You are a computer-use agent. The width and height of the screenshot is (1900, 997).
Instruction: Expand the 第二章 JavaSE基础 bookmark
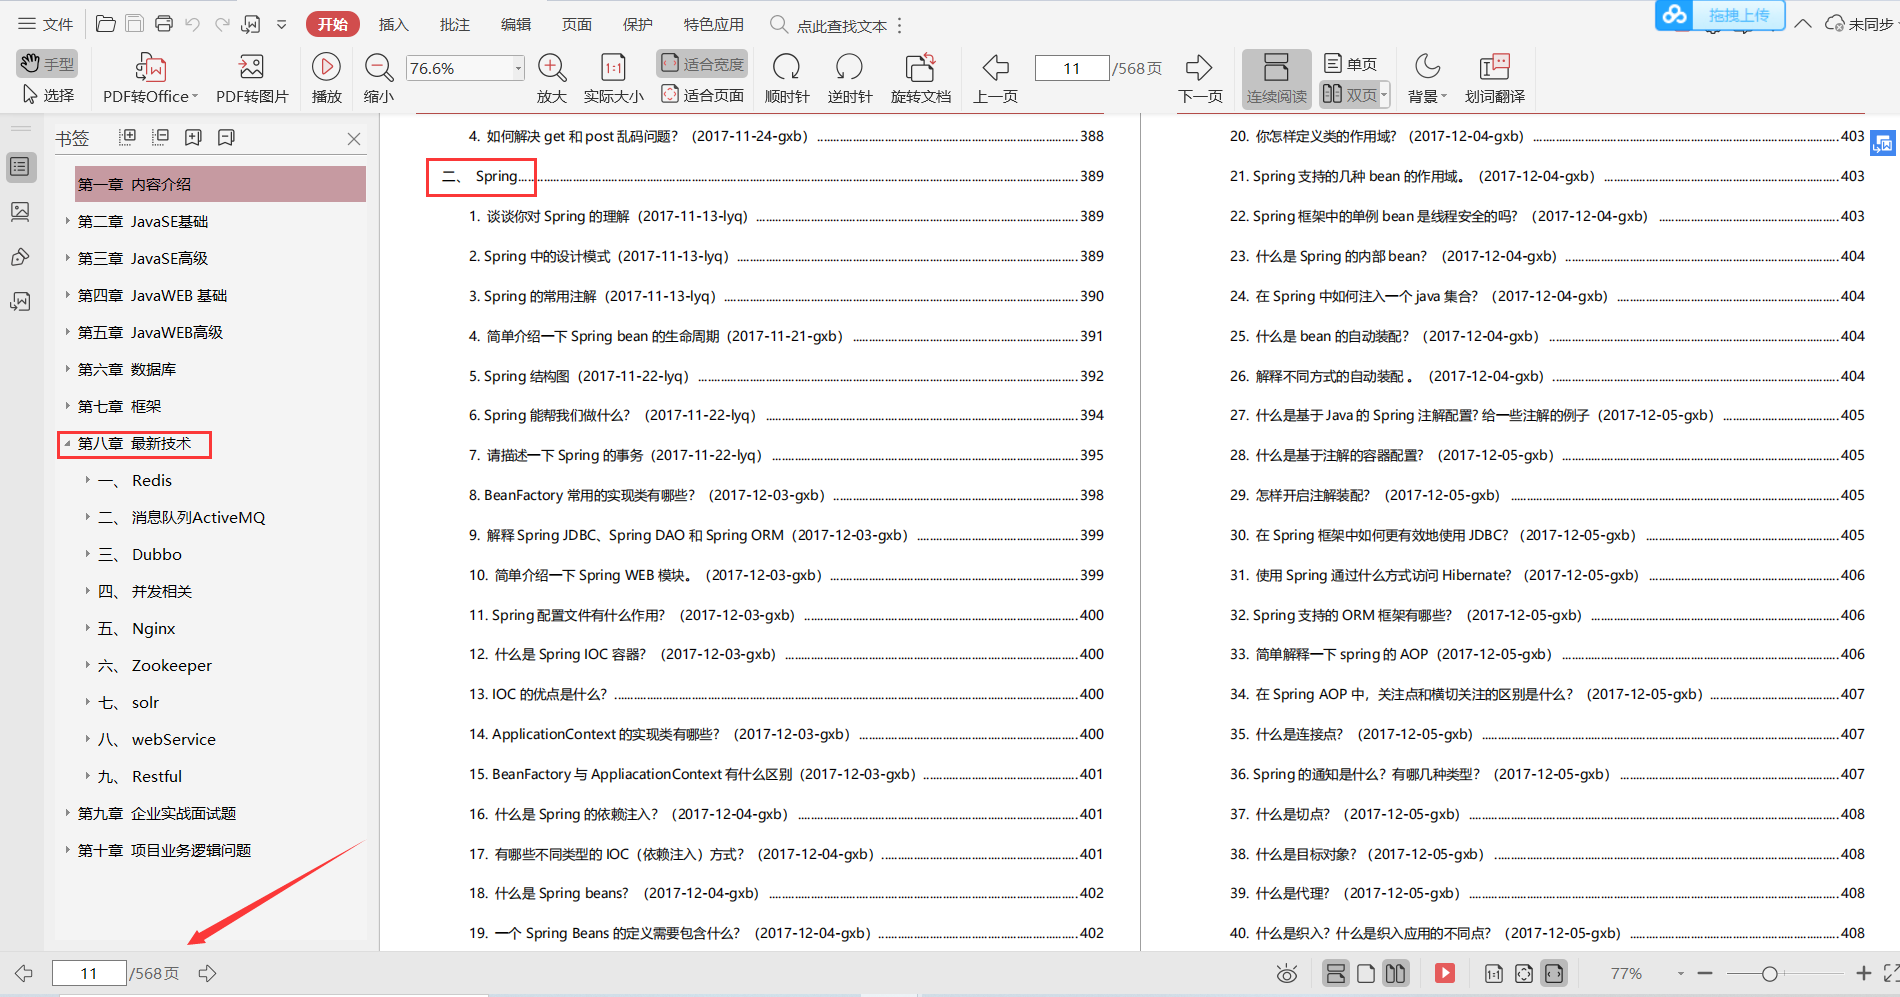(x=67, y=221)
